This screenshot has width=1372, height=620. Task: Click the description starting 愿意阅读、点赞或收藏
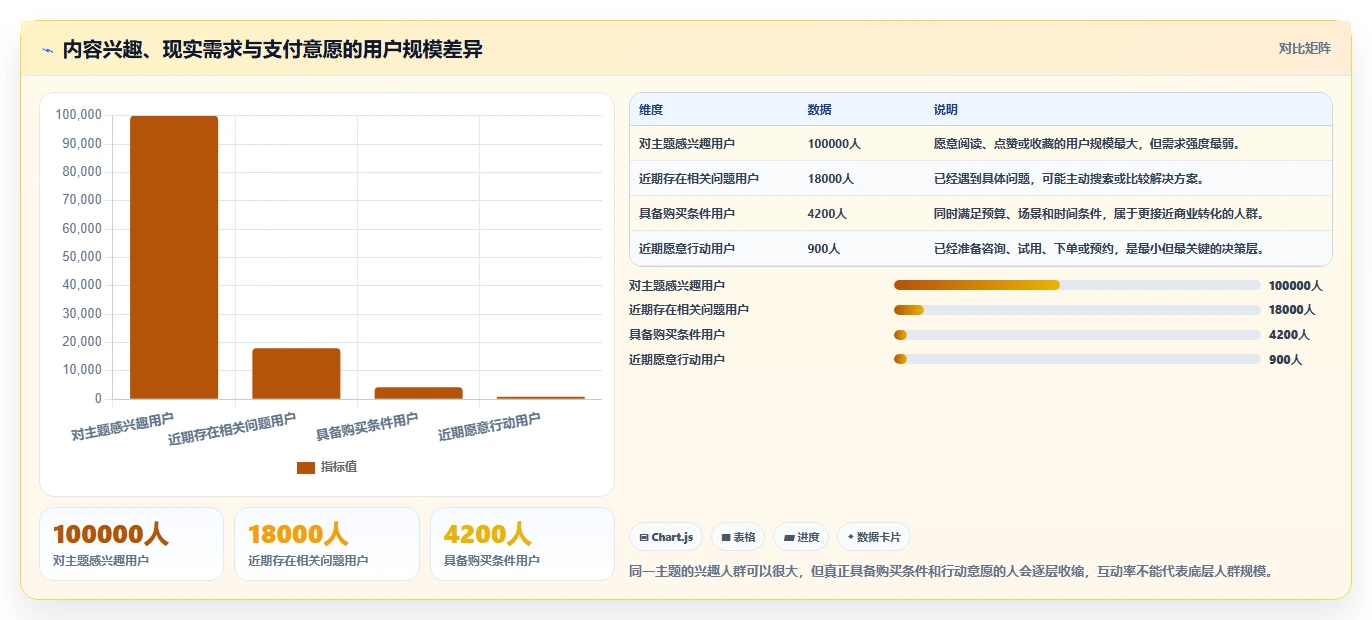coord(1087,144)
